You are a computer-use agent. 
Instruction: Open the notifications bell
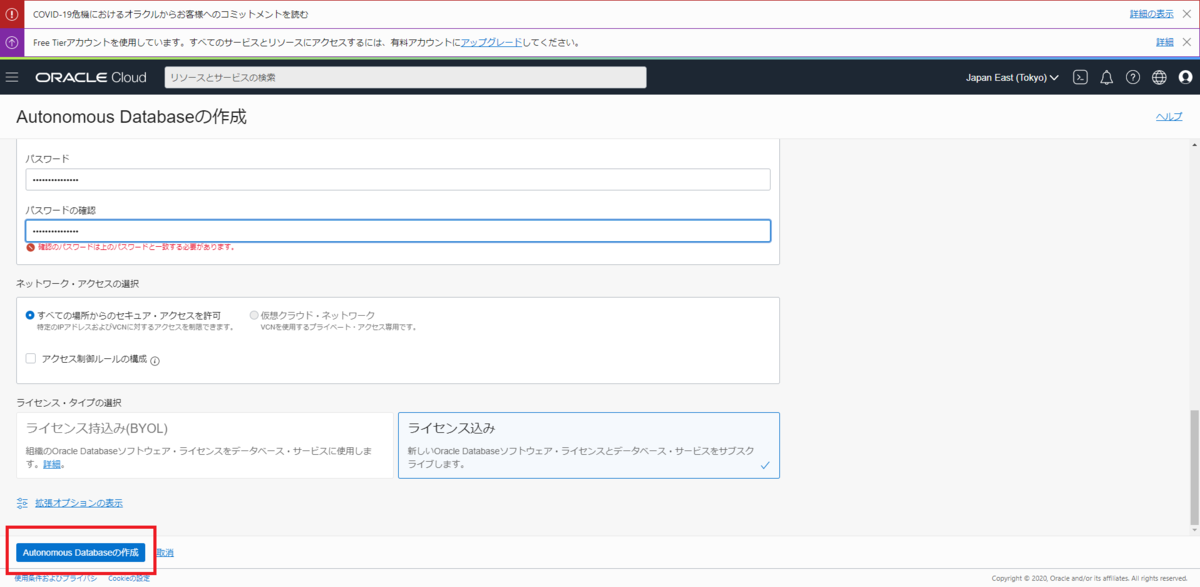pos(1106,77)
